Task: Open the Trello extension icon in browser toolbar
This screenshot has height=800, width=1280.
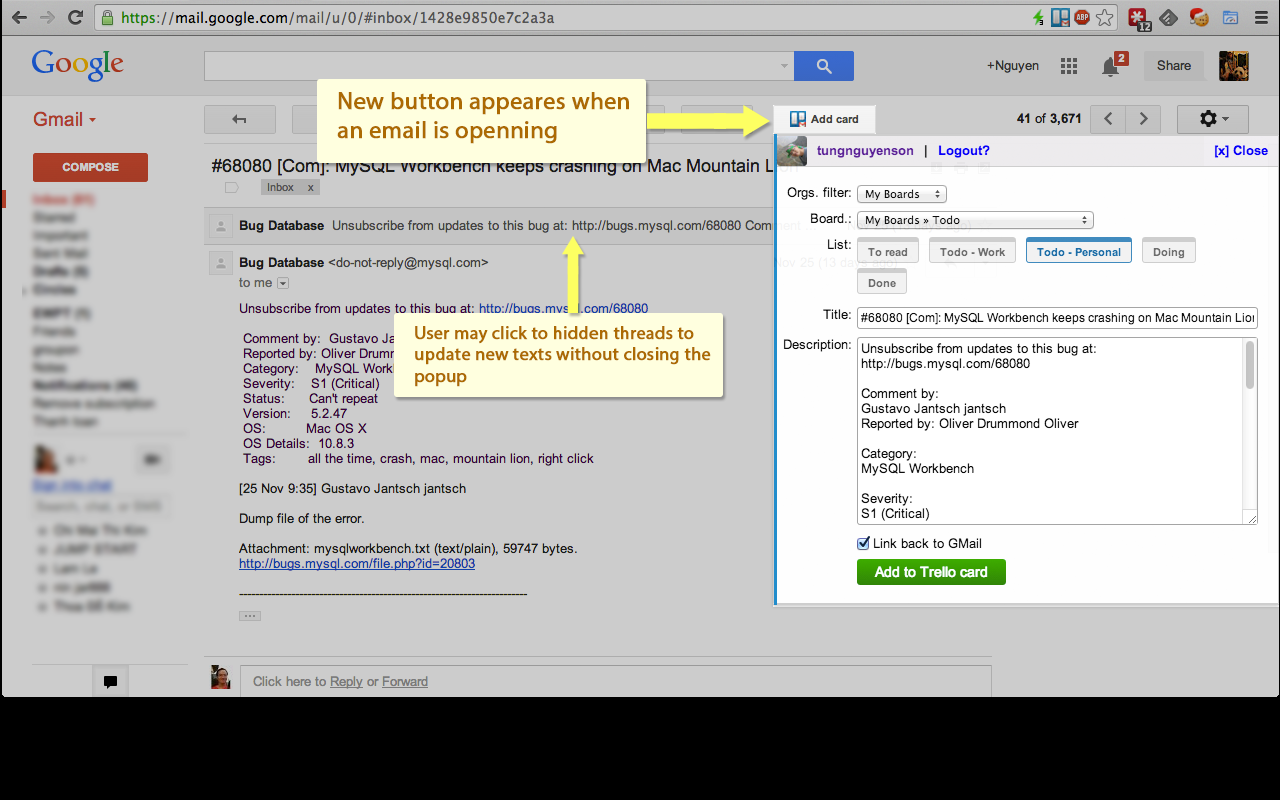Action: coord(1061,17)
